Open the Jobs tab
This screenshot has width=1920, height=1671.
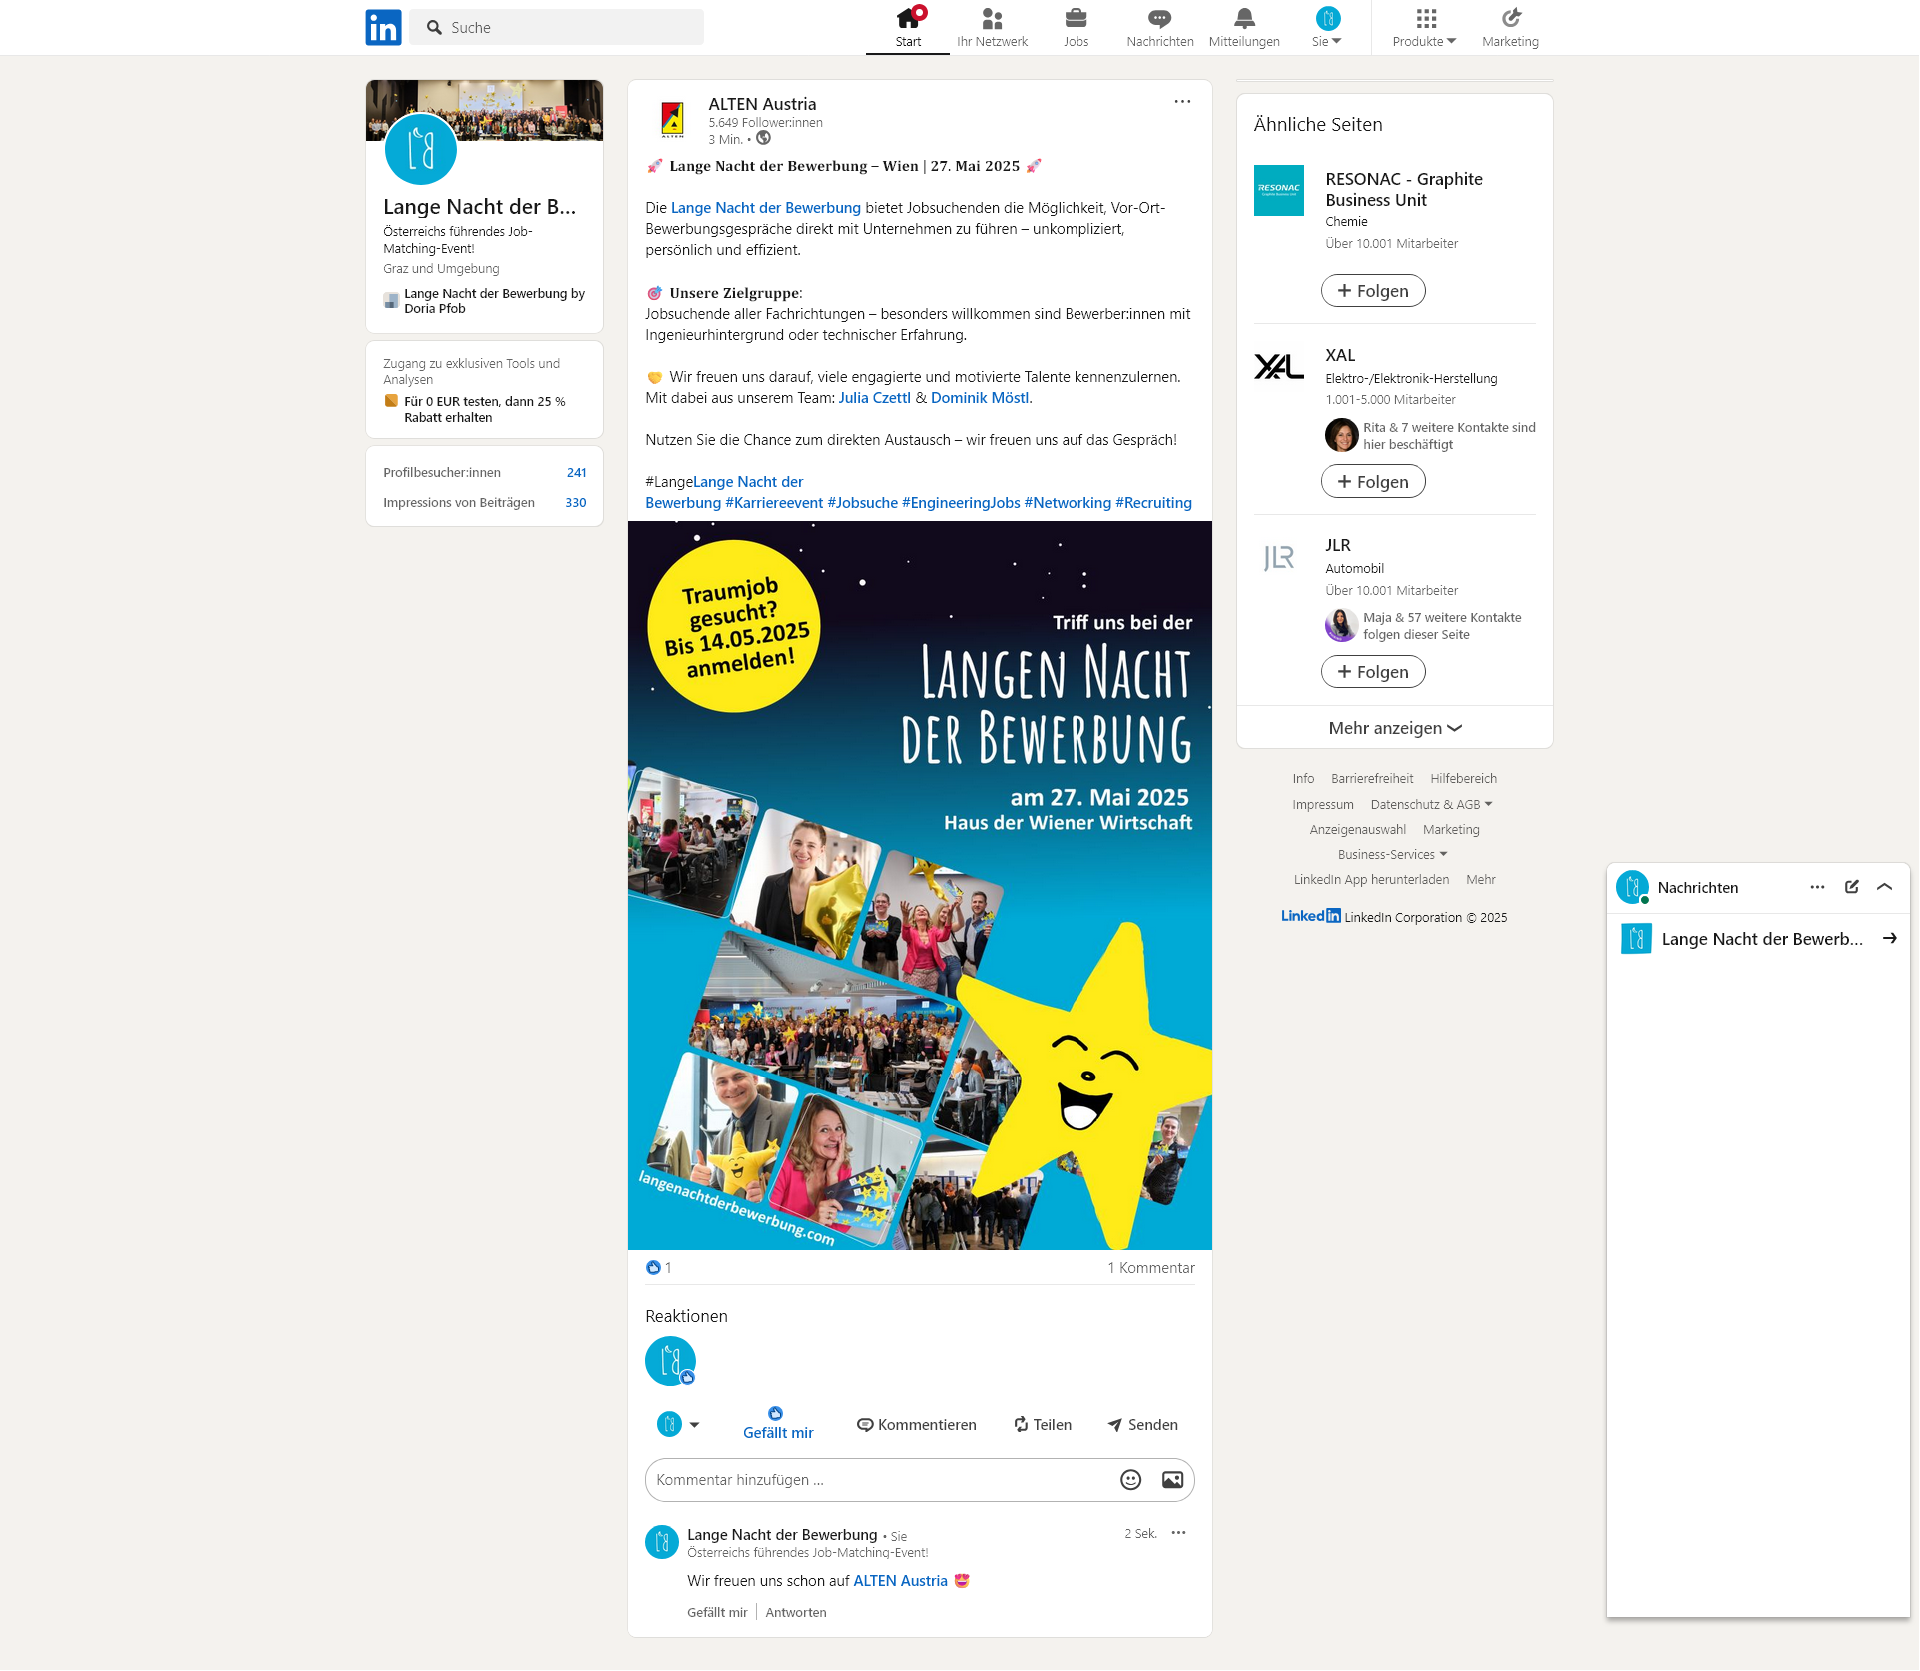pos(1076,27)
